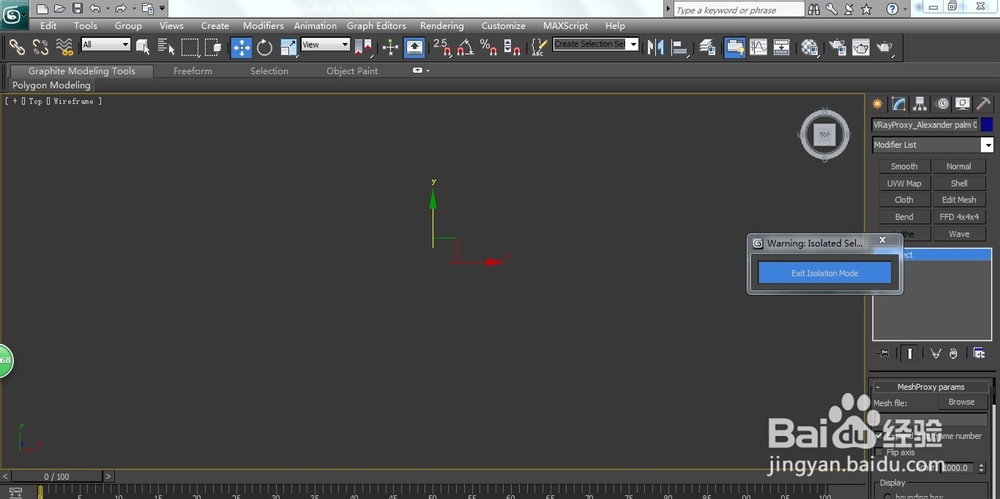This screenshot has width=1000, height=499.
Task: Click the Render Production teapot icon
Action: (885, 47)
